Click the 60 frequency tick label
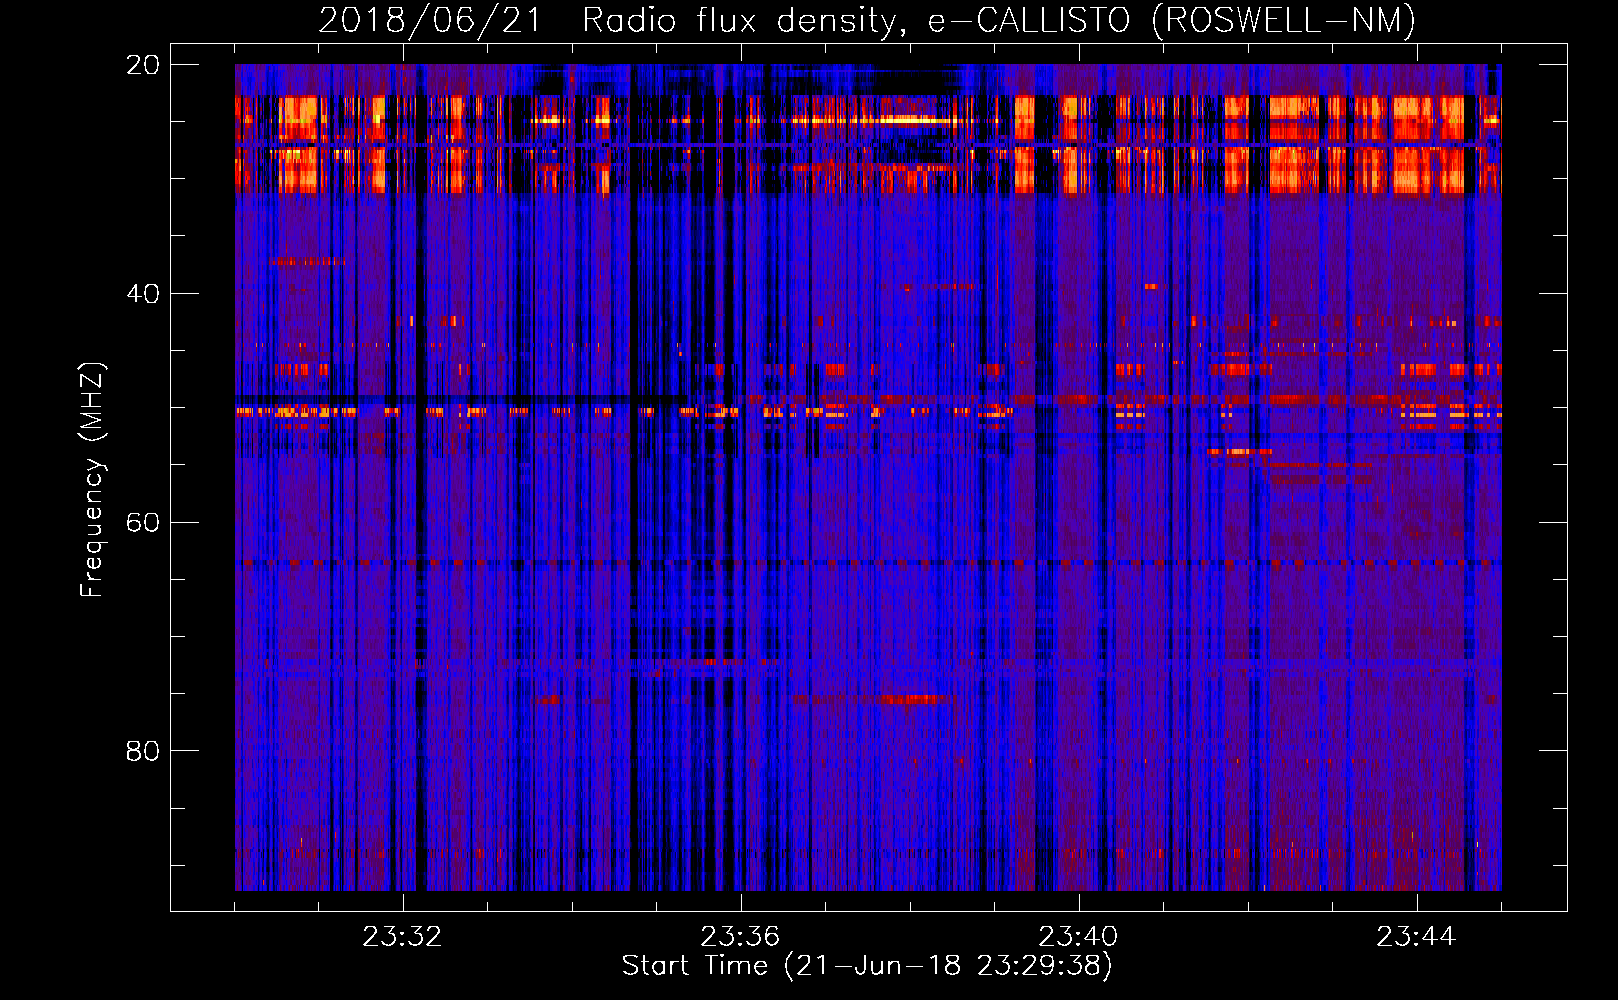1618x1000 pixels. pyautogui.click(x=143, y=522)
